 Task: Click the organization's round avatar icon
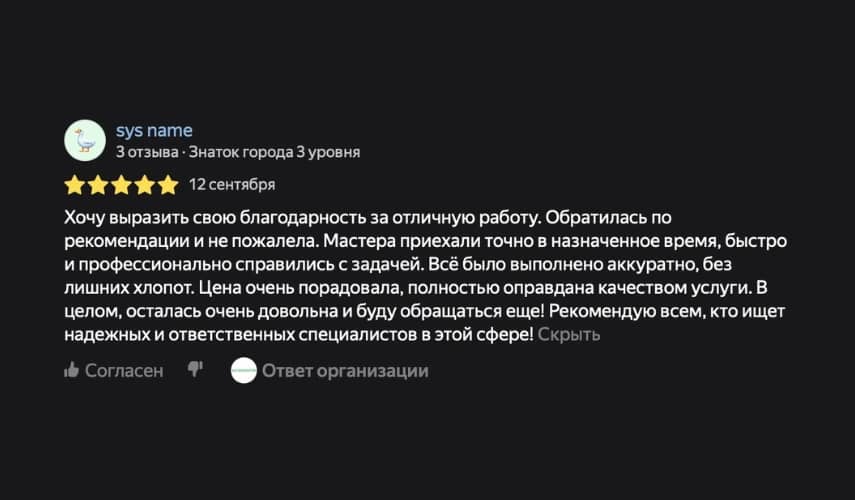pyautogui.click(x=243, y=371)
